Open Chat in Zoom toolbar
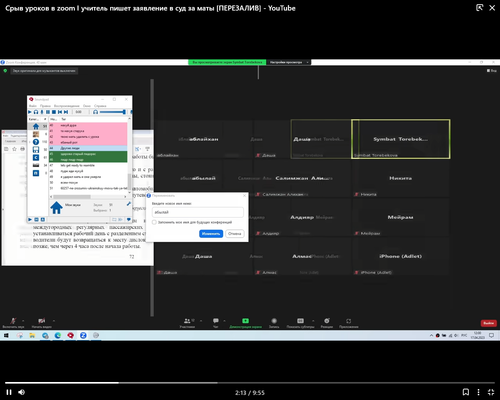Screen dimensions: 500x400 click(216, 322)
